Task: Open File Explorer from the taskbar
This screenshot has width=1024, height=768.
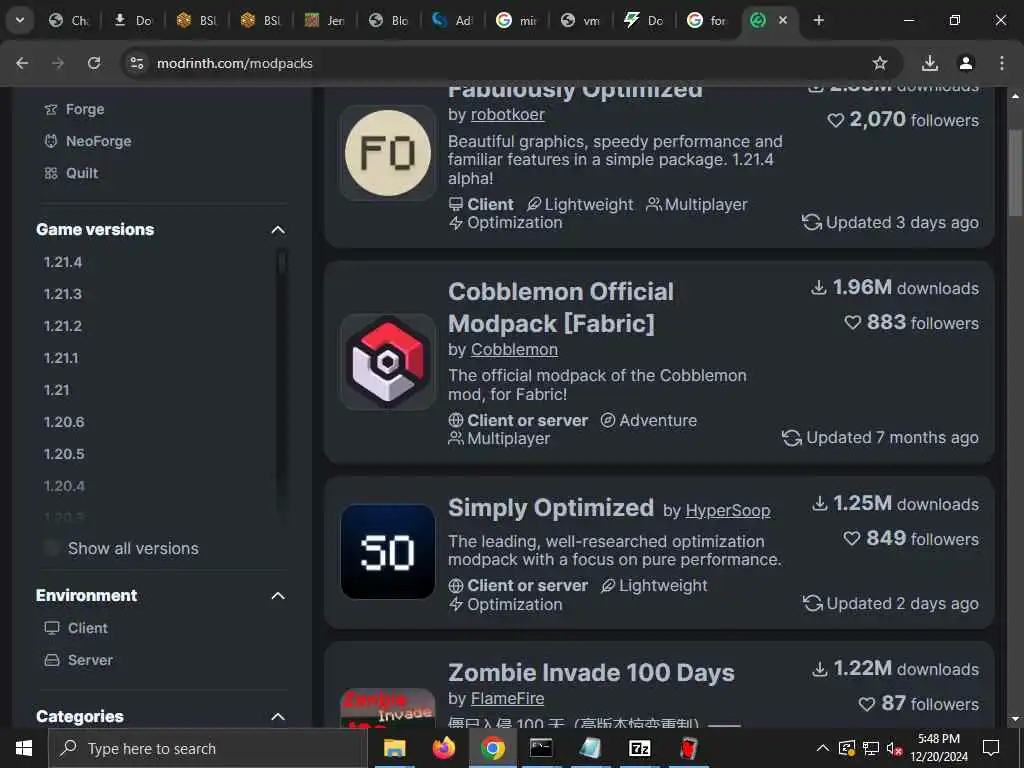Action: point(394,748)
